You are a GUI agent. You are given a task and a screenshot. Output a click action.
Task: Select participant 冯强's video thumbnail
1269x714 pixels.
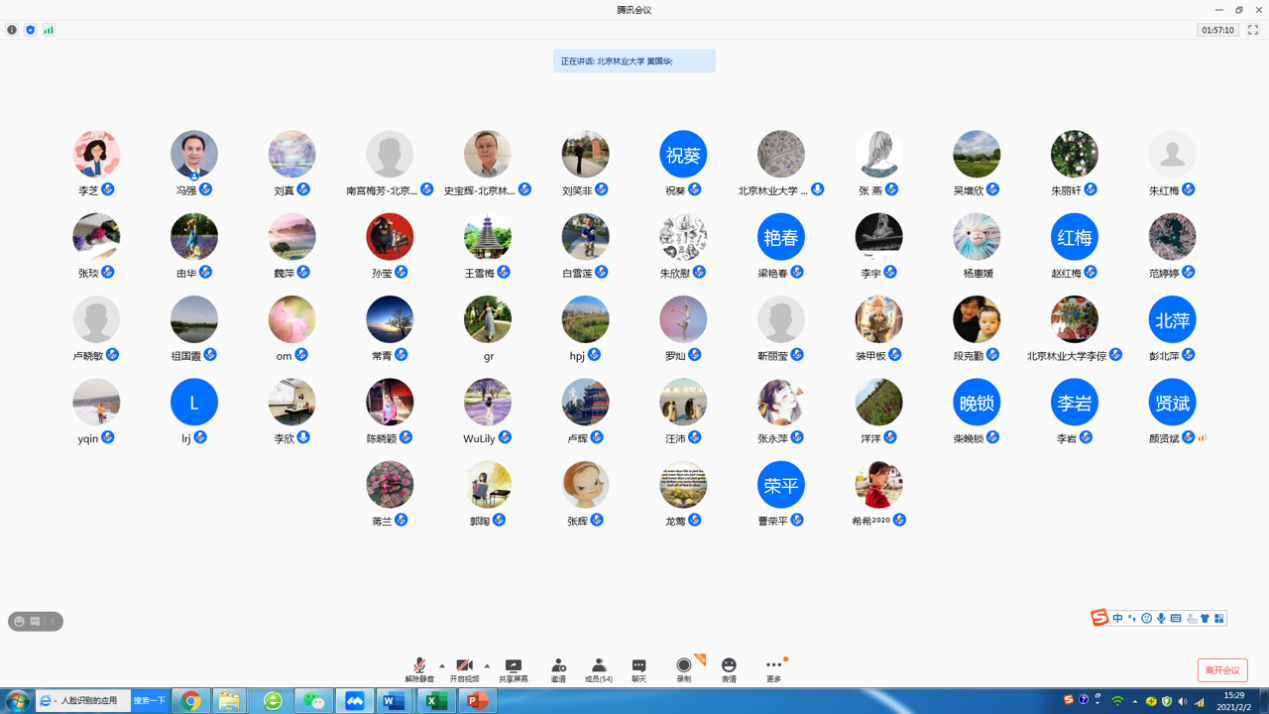coord(194,155)
